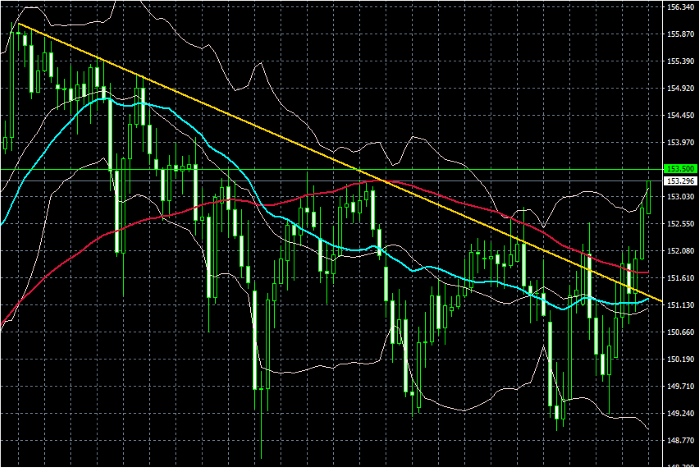Click the 150.190 axis label
This screenshot has width=700, height=468.
click(x=681, y=359)
